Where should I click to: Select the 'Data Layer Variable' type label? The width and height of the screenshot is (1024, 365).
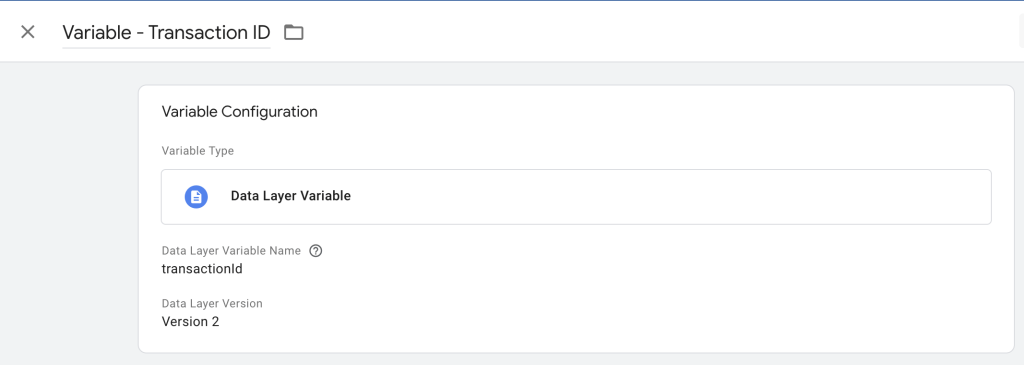pos(291,196)
